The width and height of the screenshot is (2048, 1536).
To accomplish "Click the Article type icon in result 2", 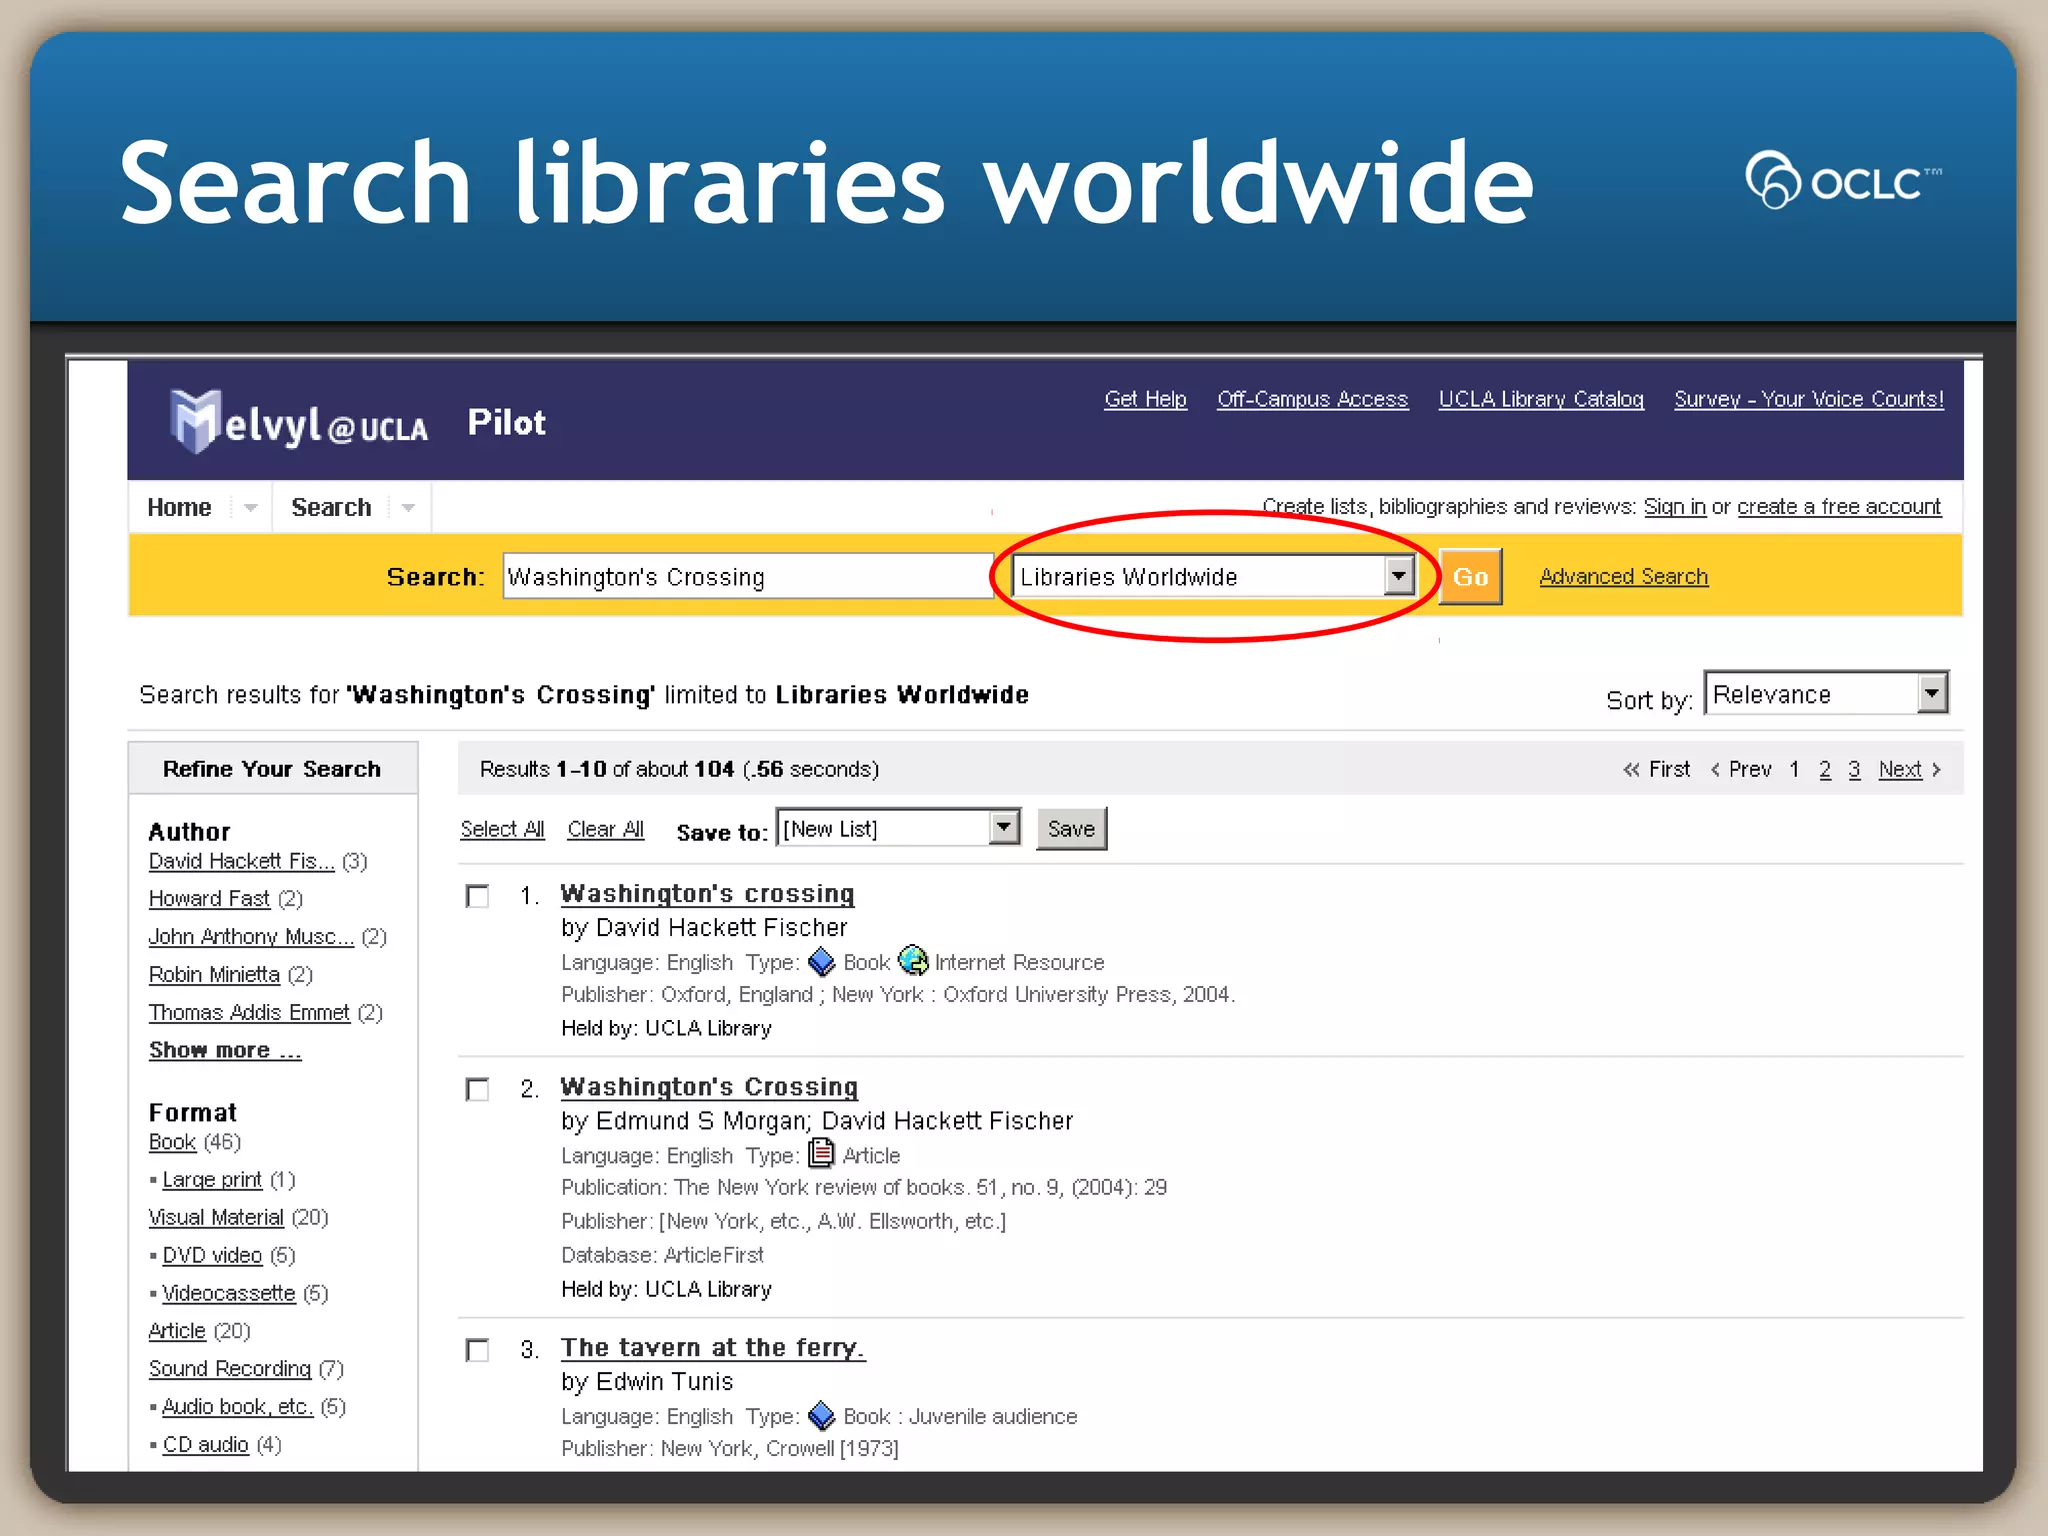I will coord(821,1154).
